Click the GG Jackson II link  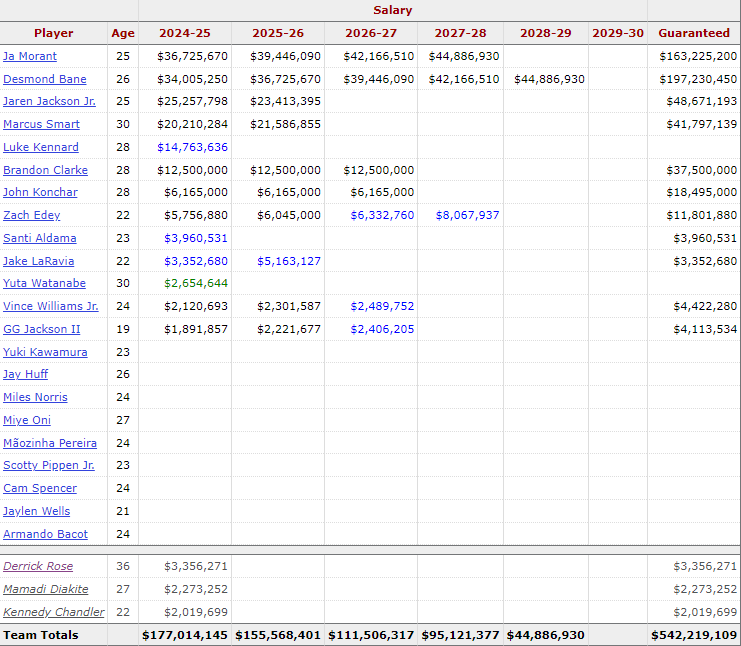(42, 329)
